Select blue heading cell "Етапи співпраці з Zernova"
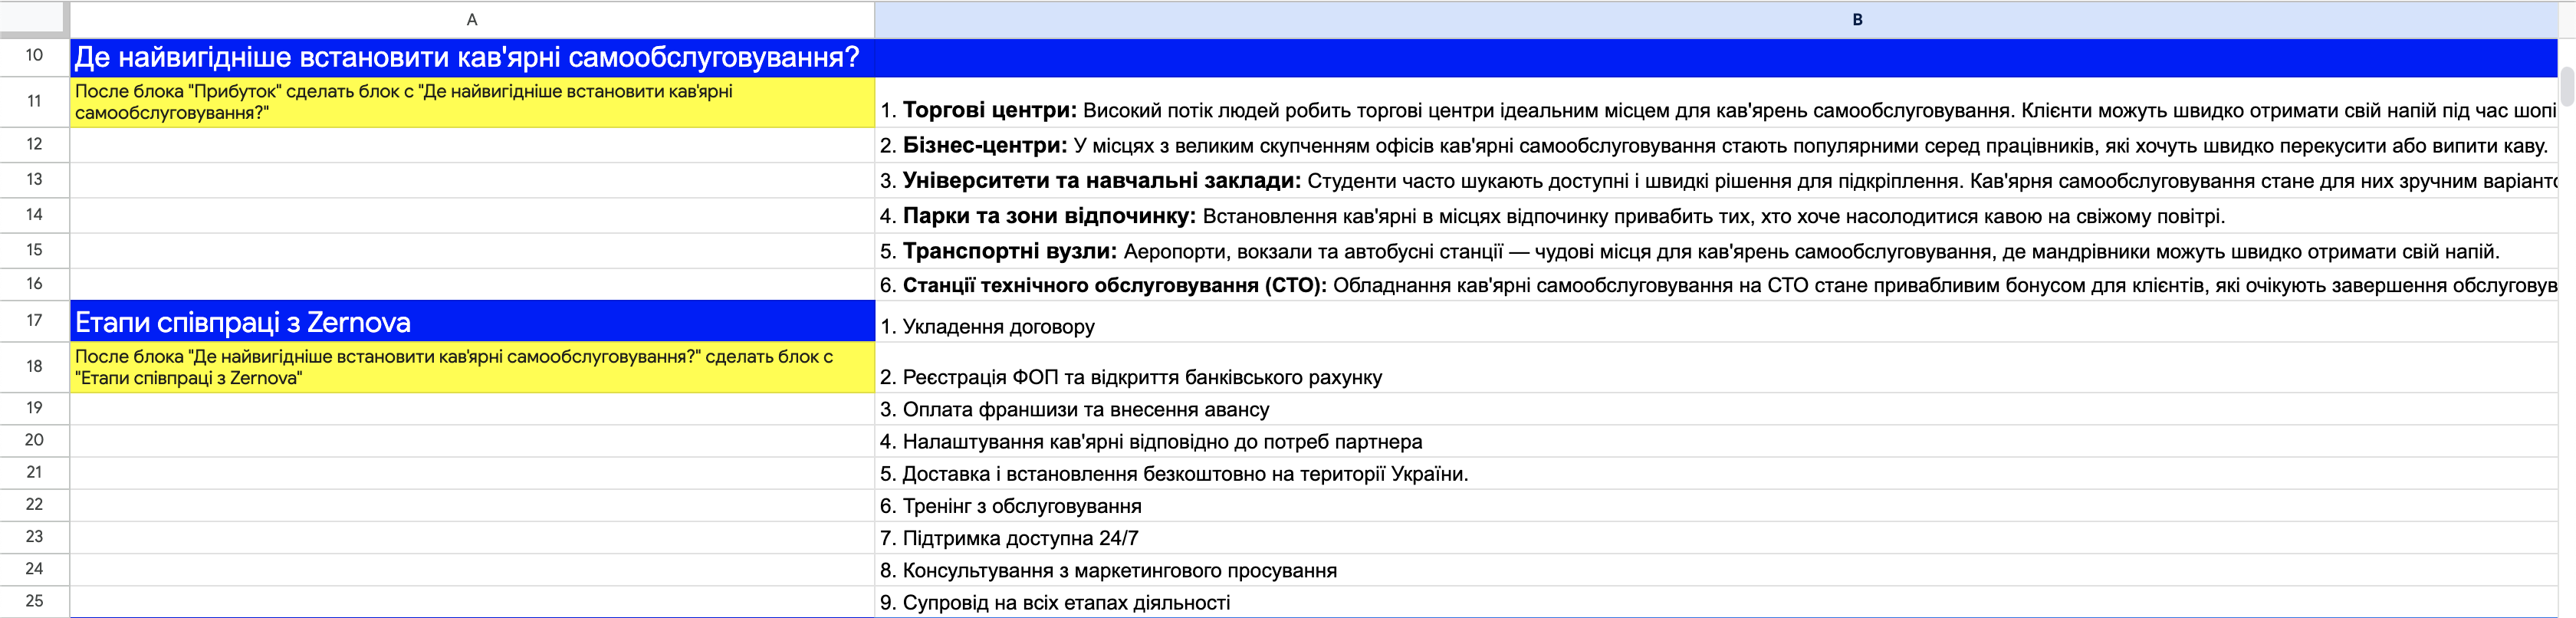 coord(472,322)
